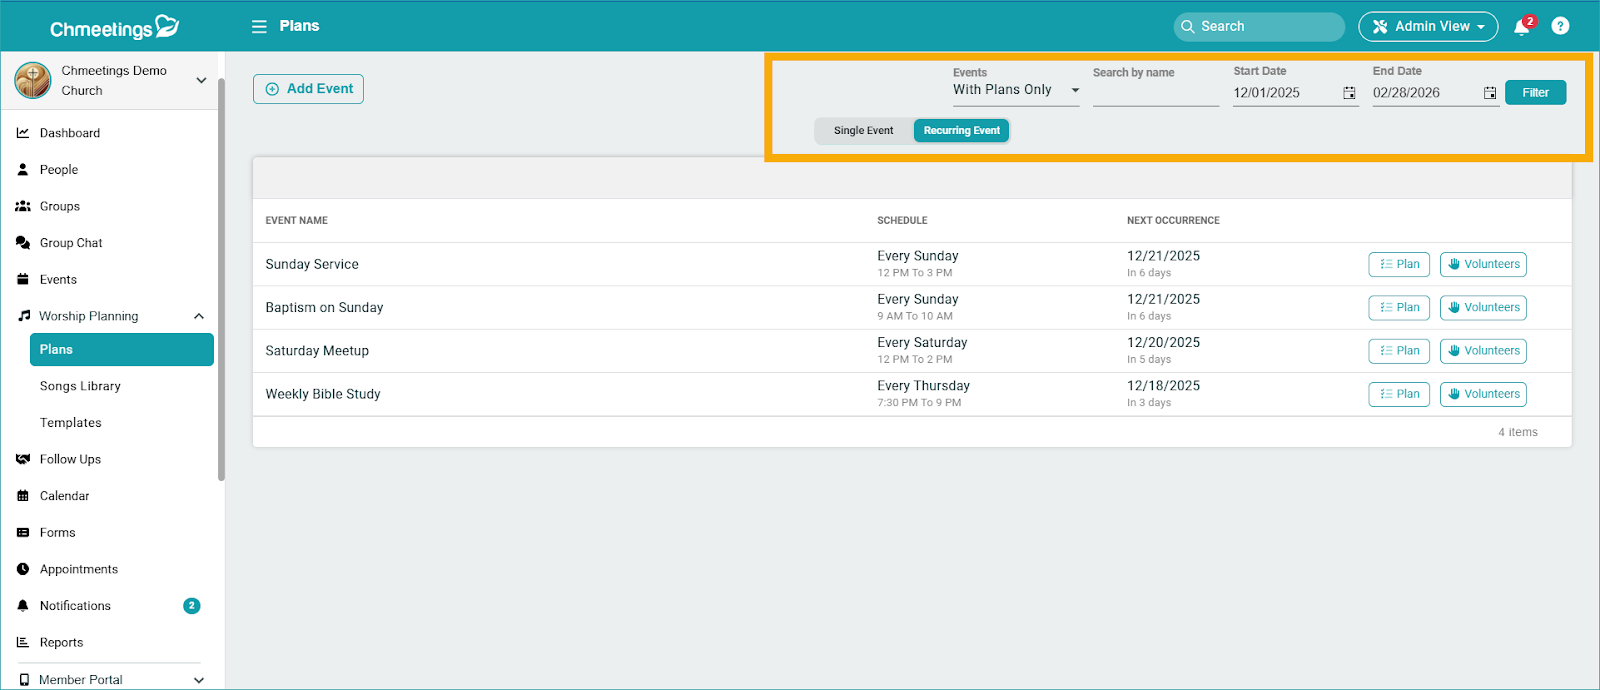
Task: Click the Chmeetings logo
Action: click(114, 27)
